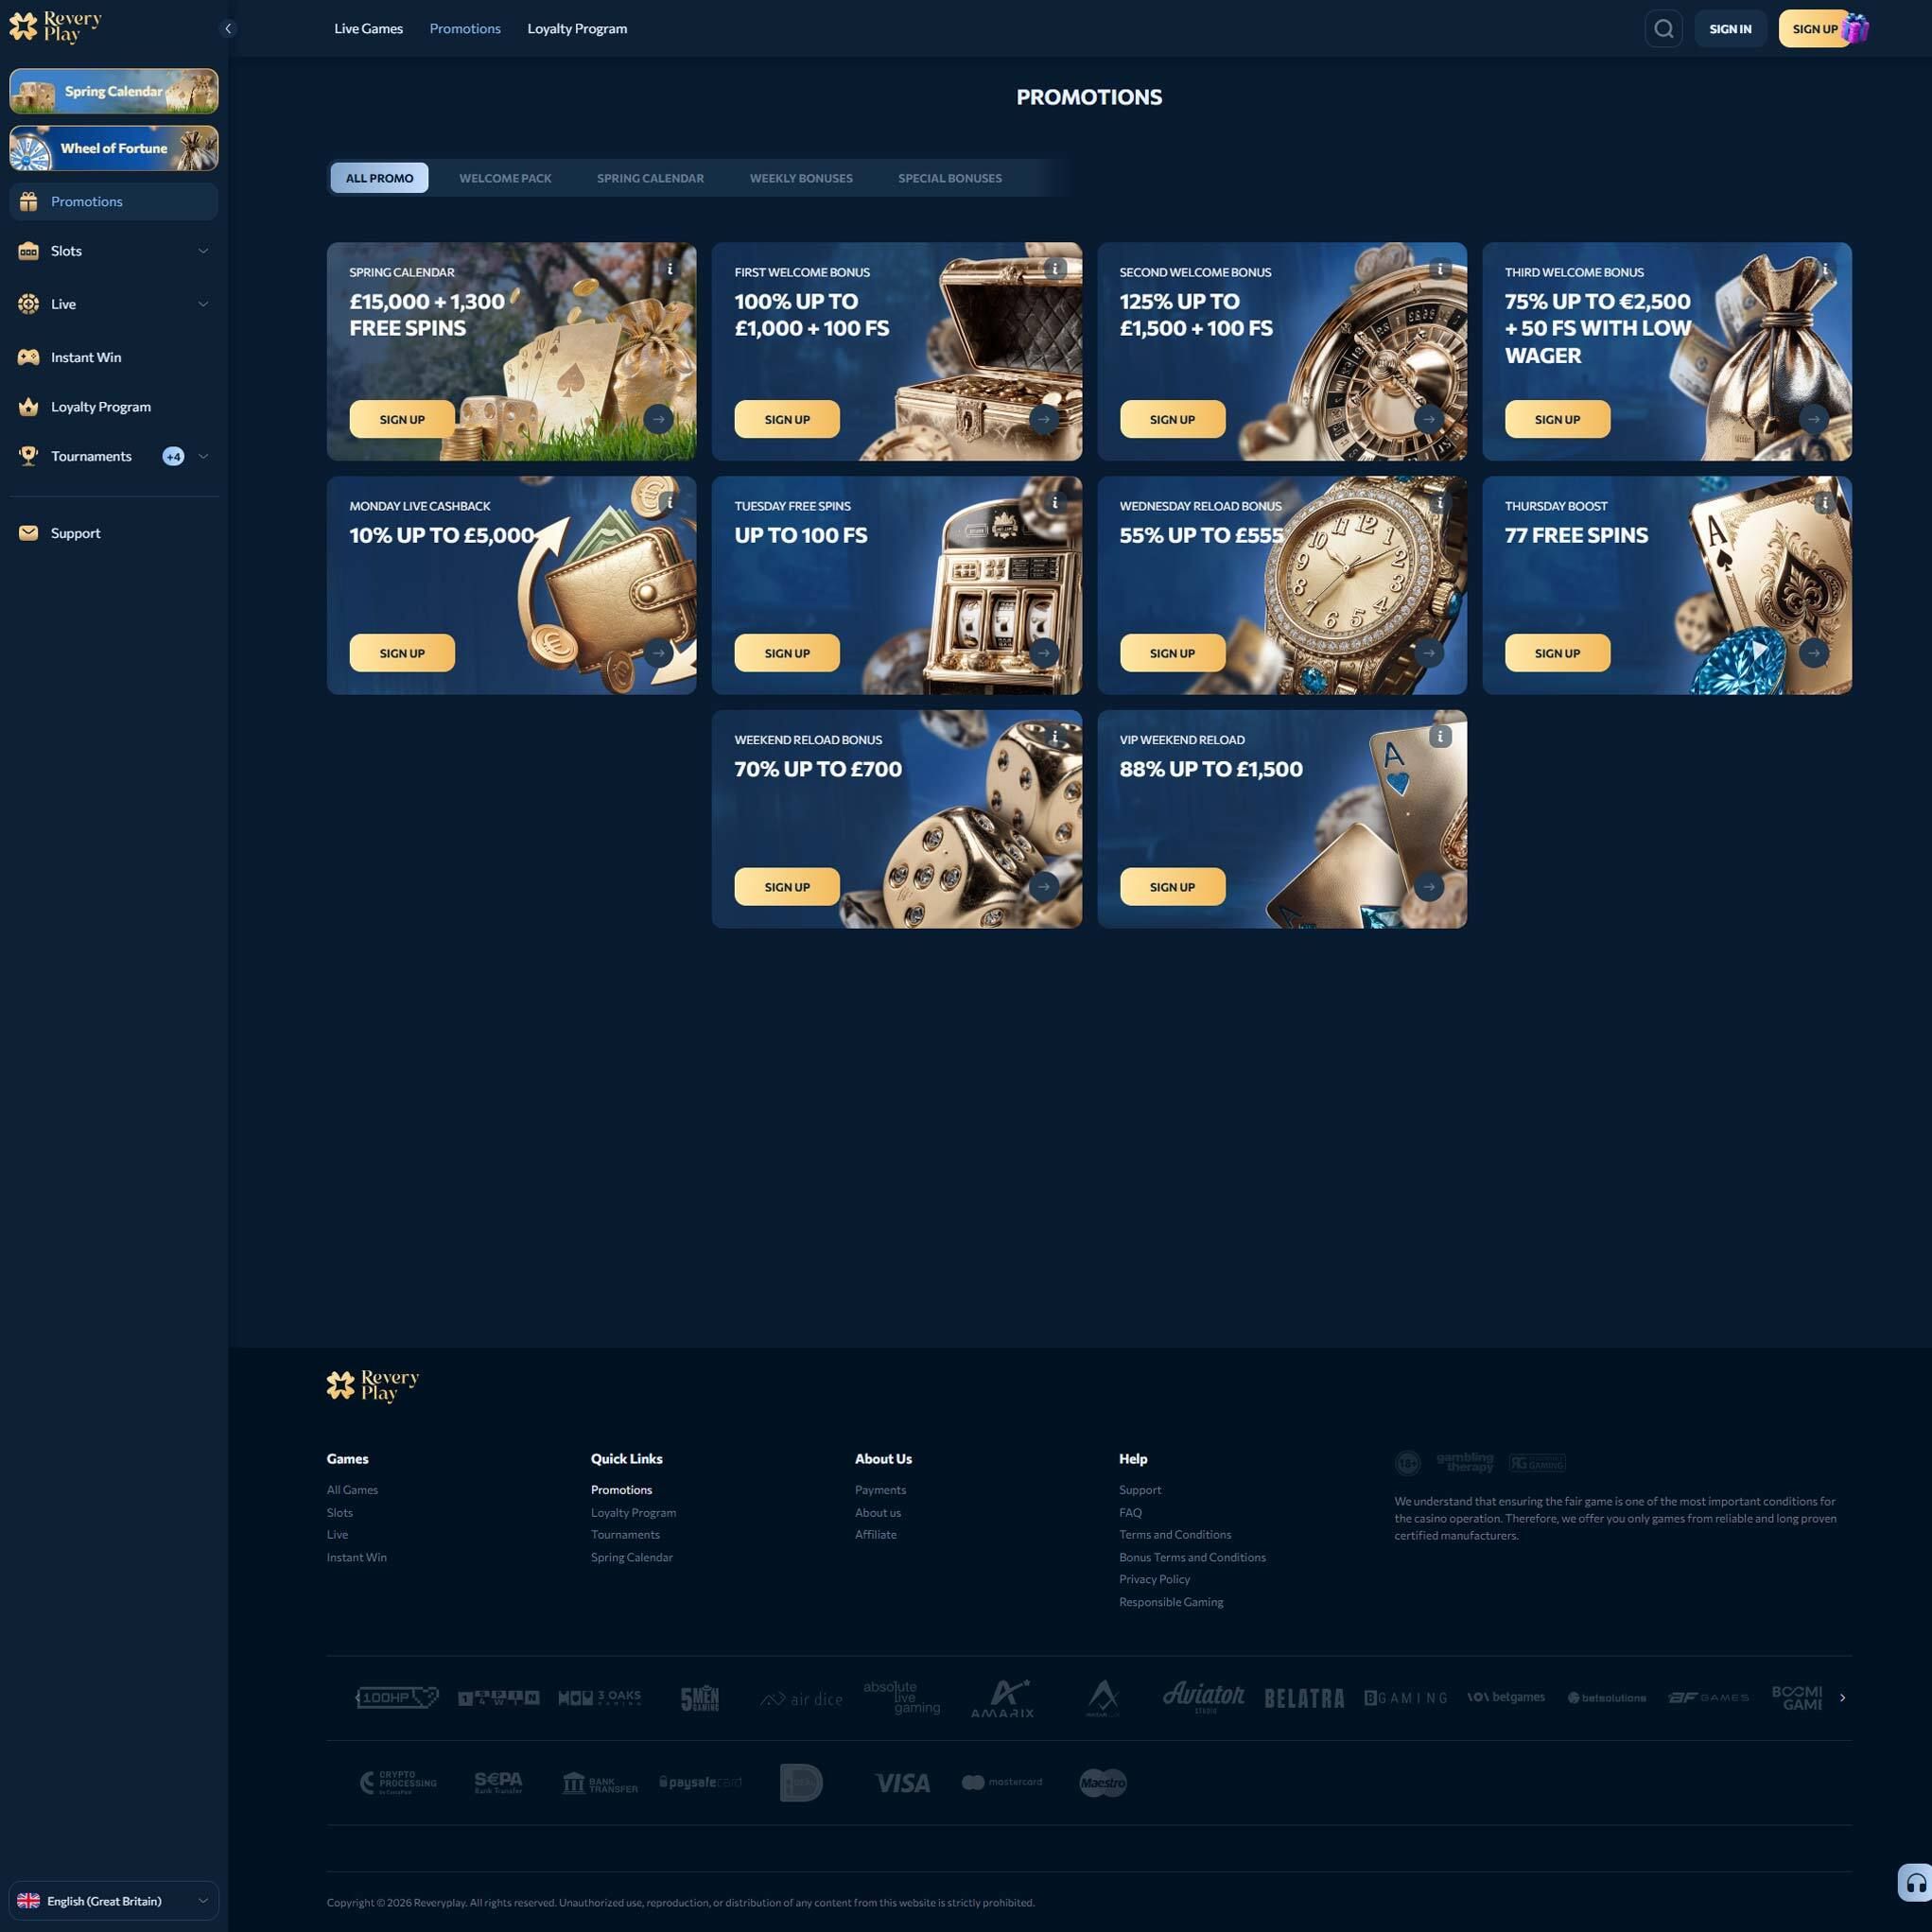
Task: Expand the Tournaments sidebar section
Action: tap(203, 457)
